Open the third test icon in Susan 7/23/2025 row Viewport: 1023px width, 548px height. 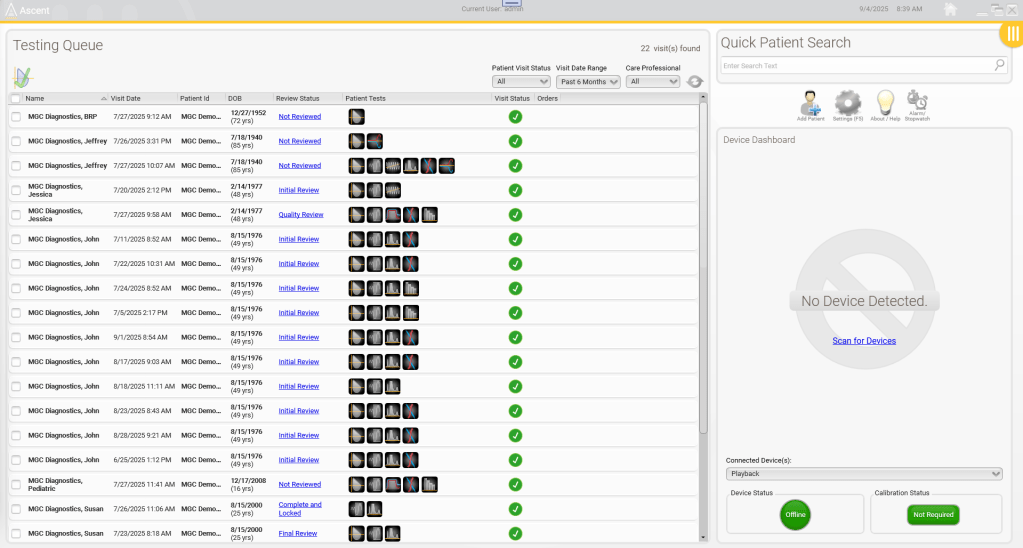[392, 534]
